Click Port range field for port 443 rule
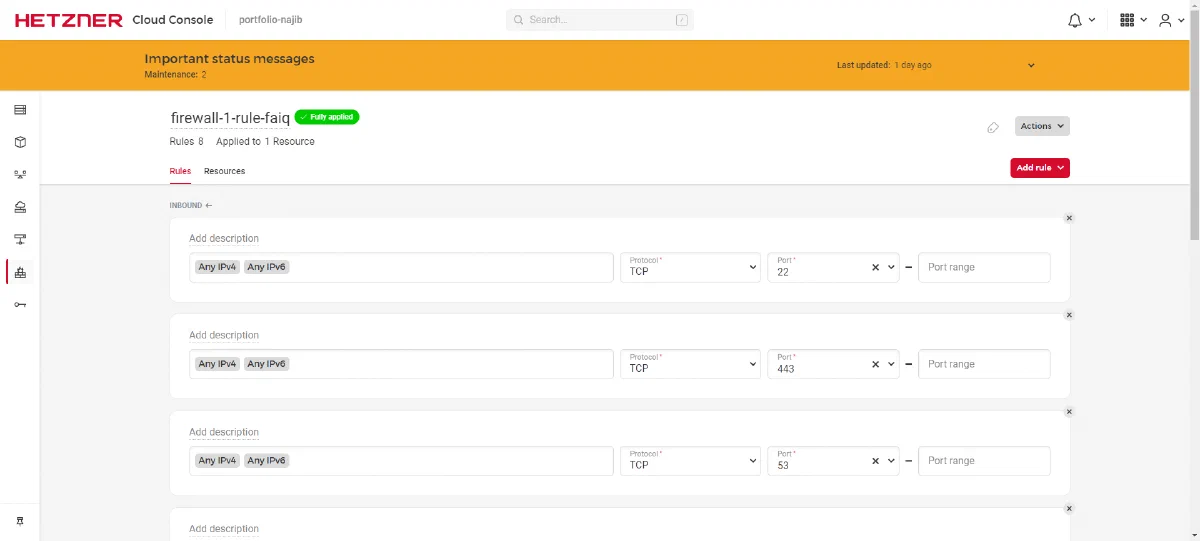1200x541 pixels. pyautogui.click(x=984, y=364)
